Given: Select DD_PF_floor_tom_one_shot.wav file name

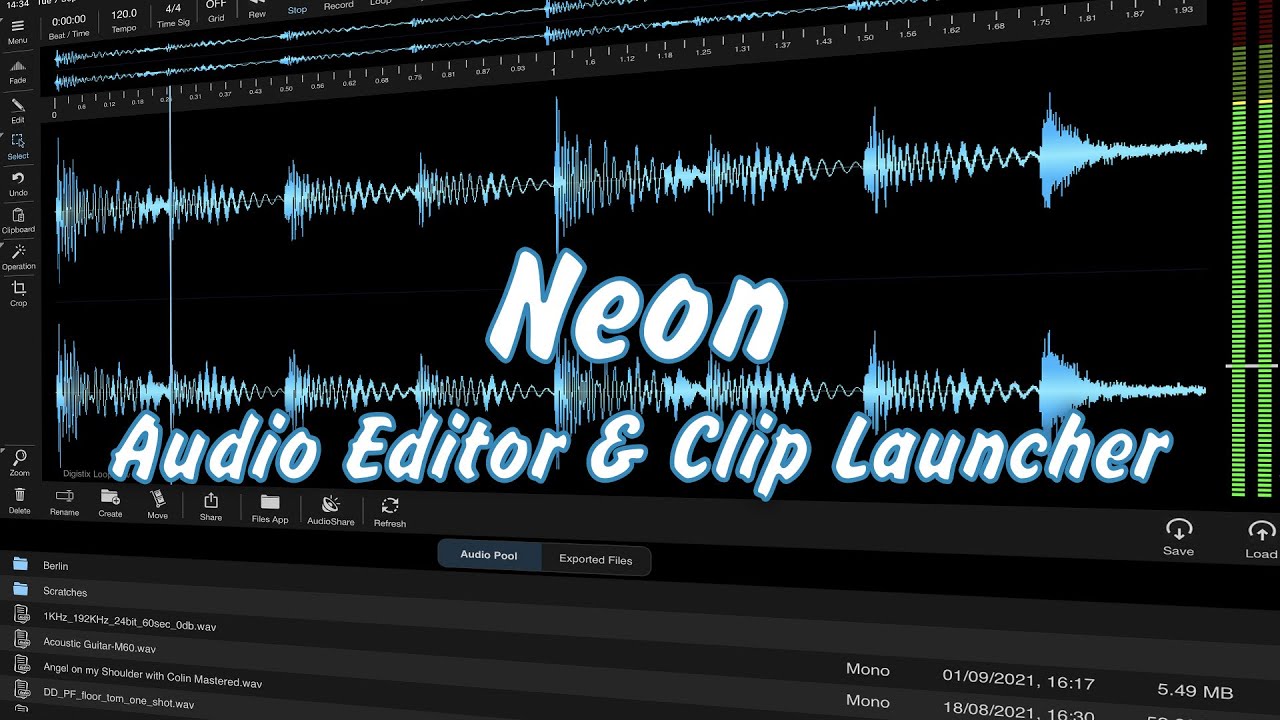Looking at the screenshot, I should (119, 698).
